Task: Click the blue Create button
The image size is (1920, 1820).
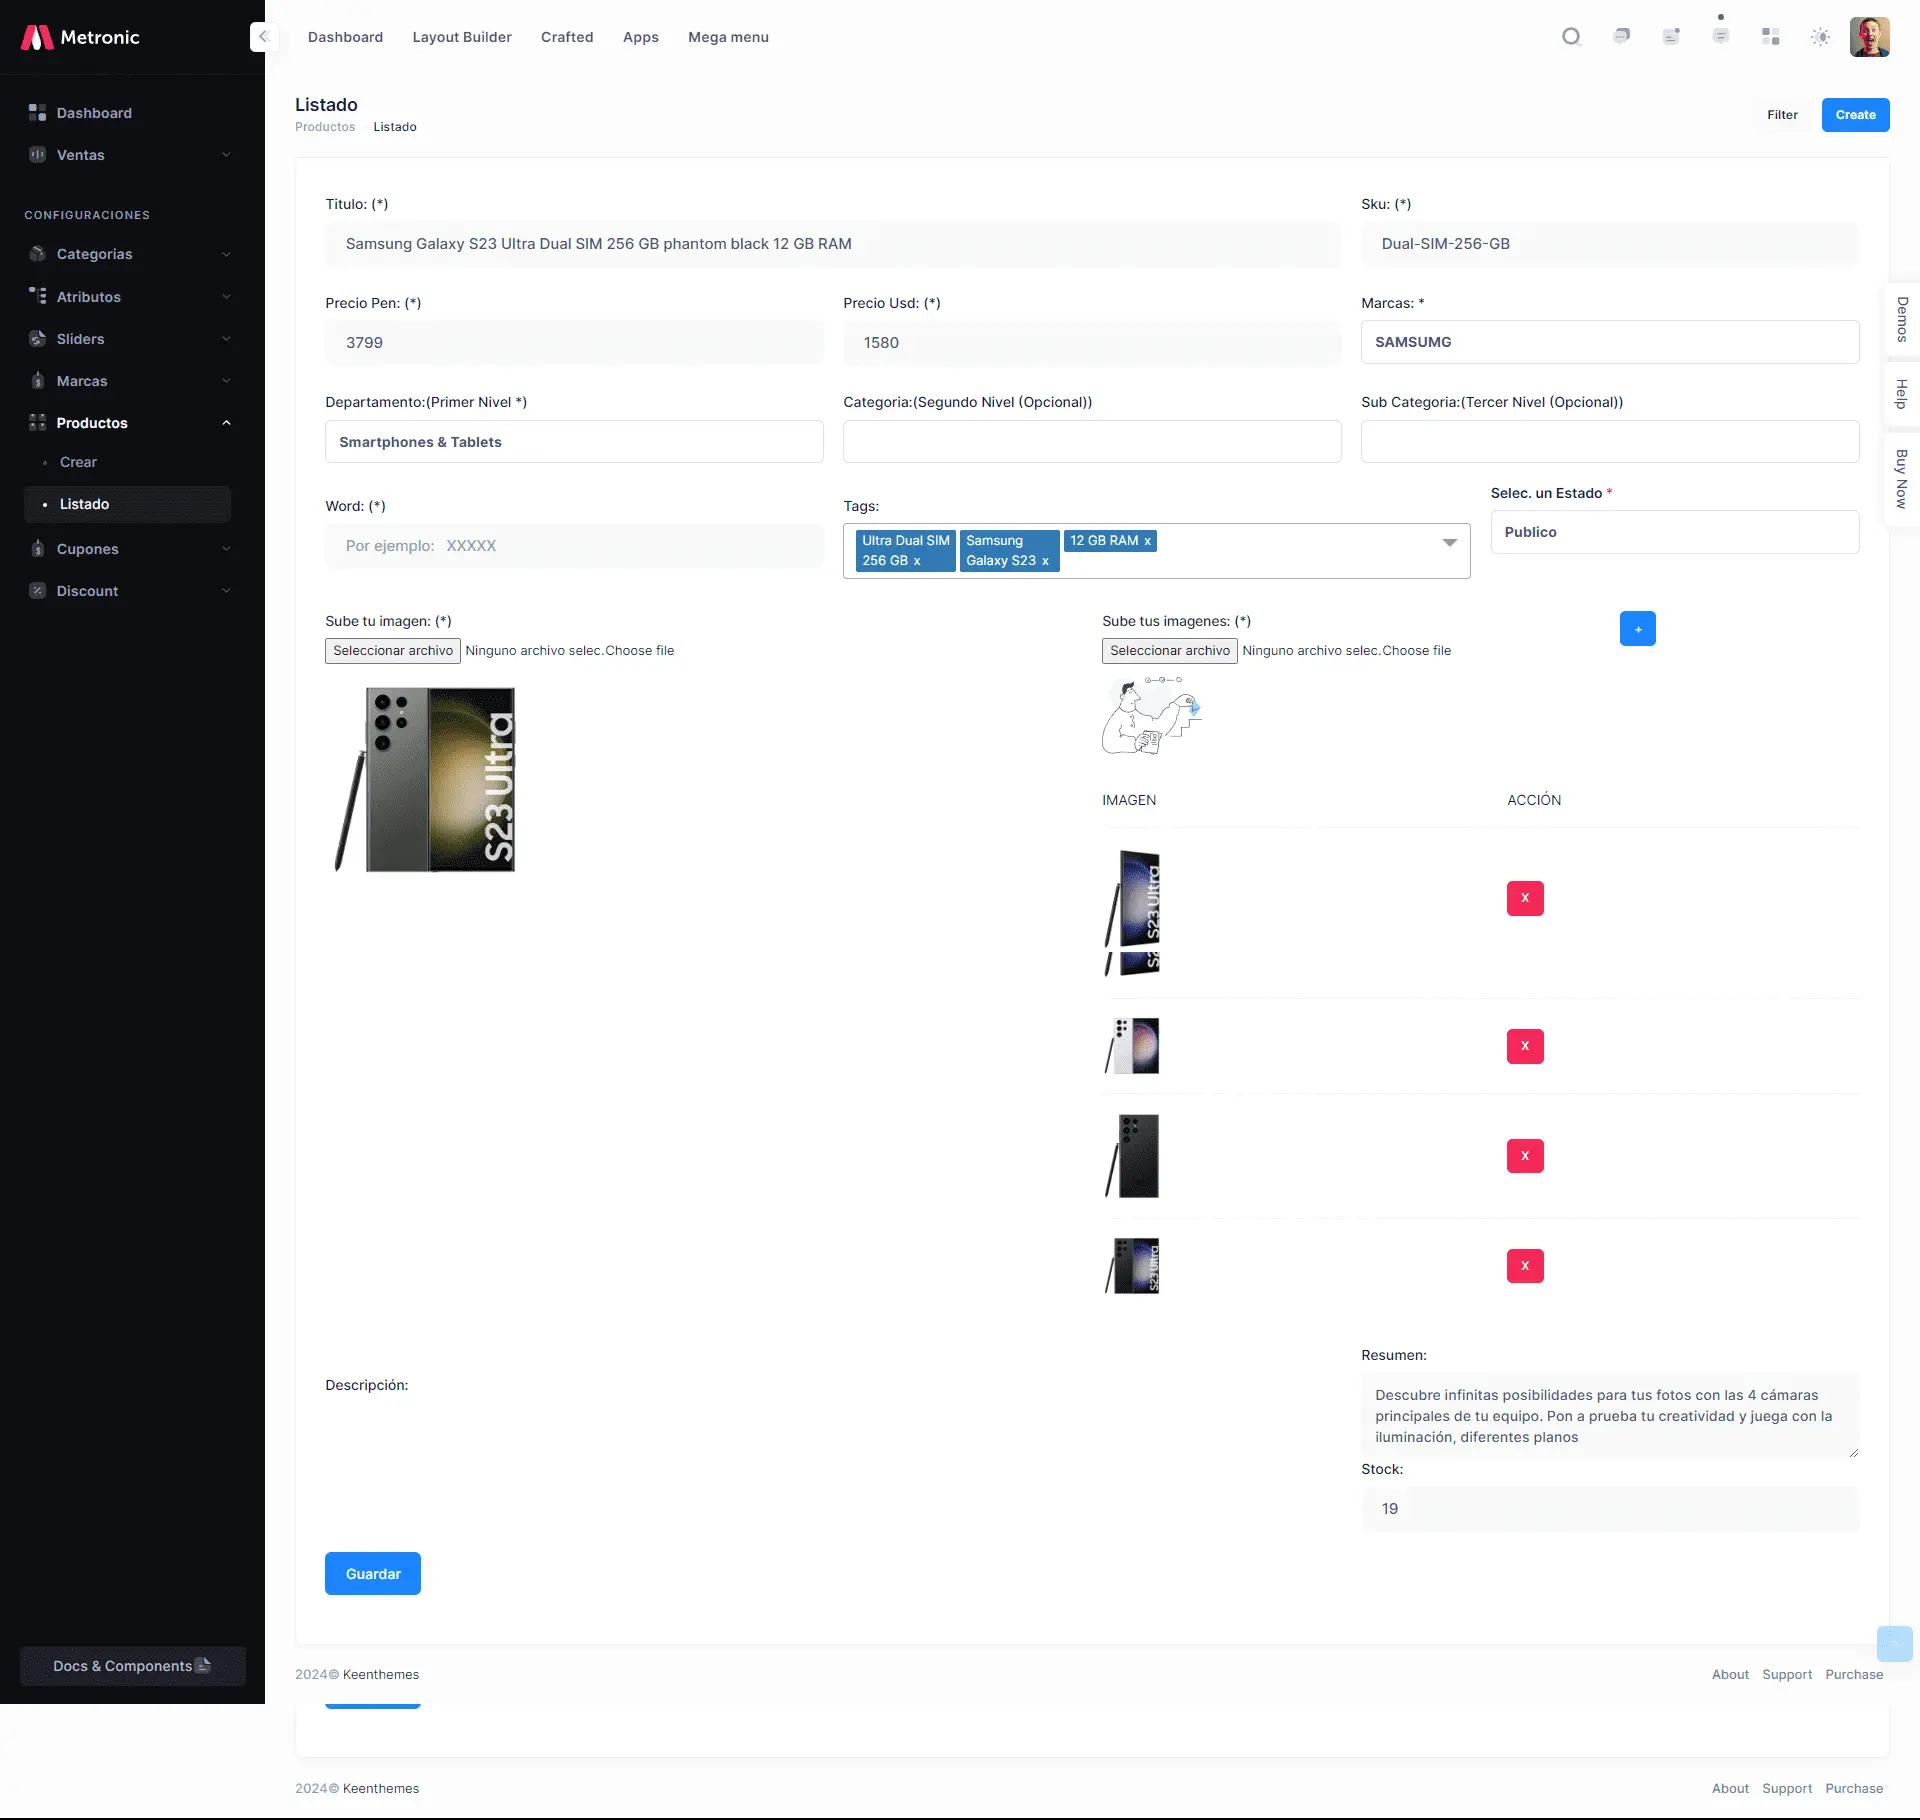Action: click(1854, 115)
